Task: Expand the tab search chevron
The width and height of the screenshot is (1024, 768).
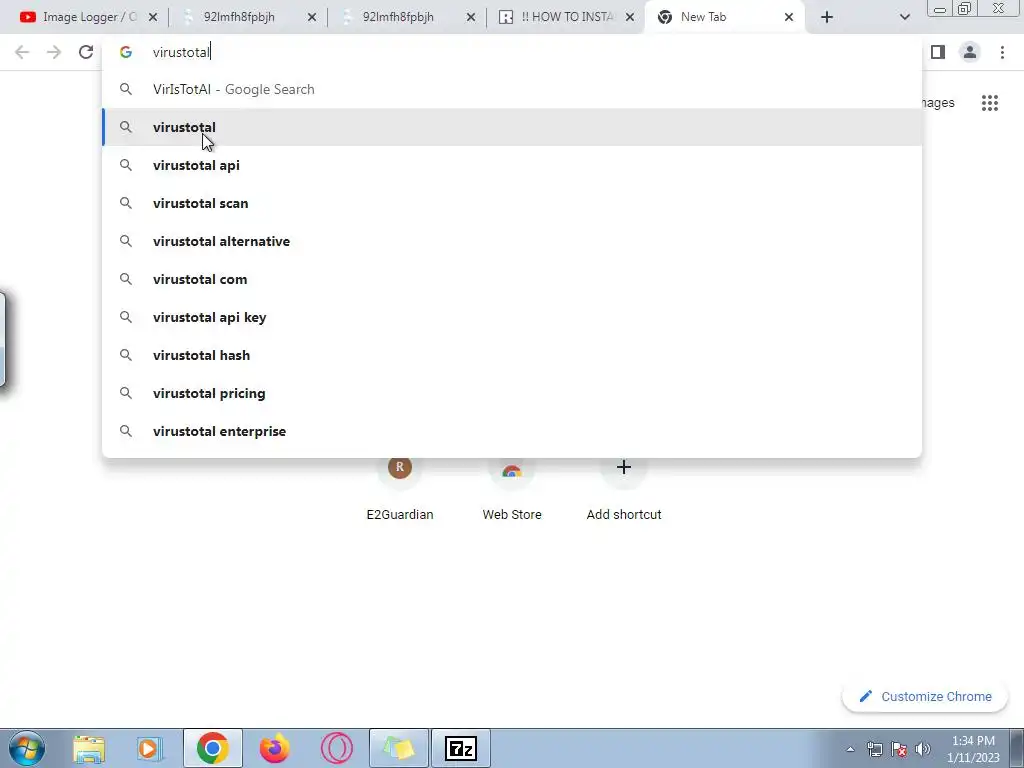Action: pos(904,18)
